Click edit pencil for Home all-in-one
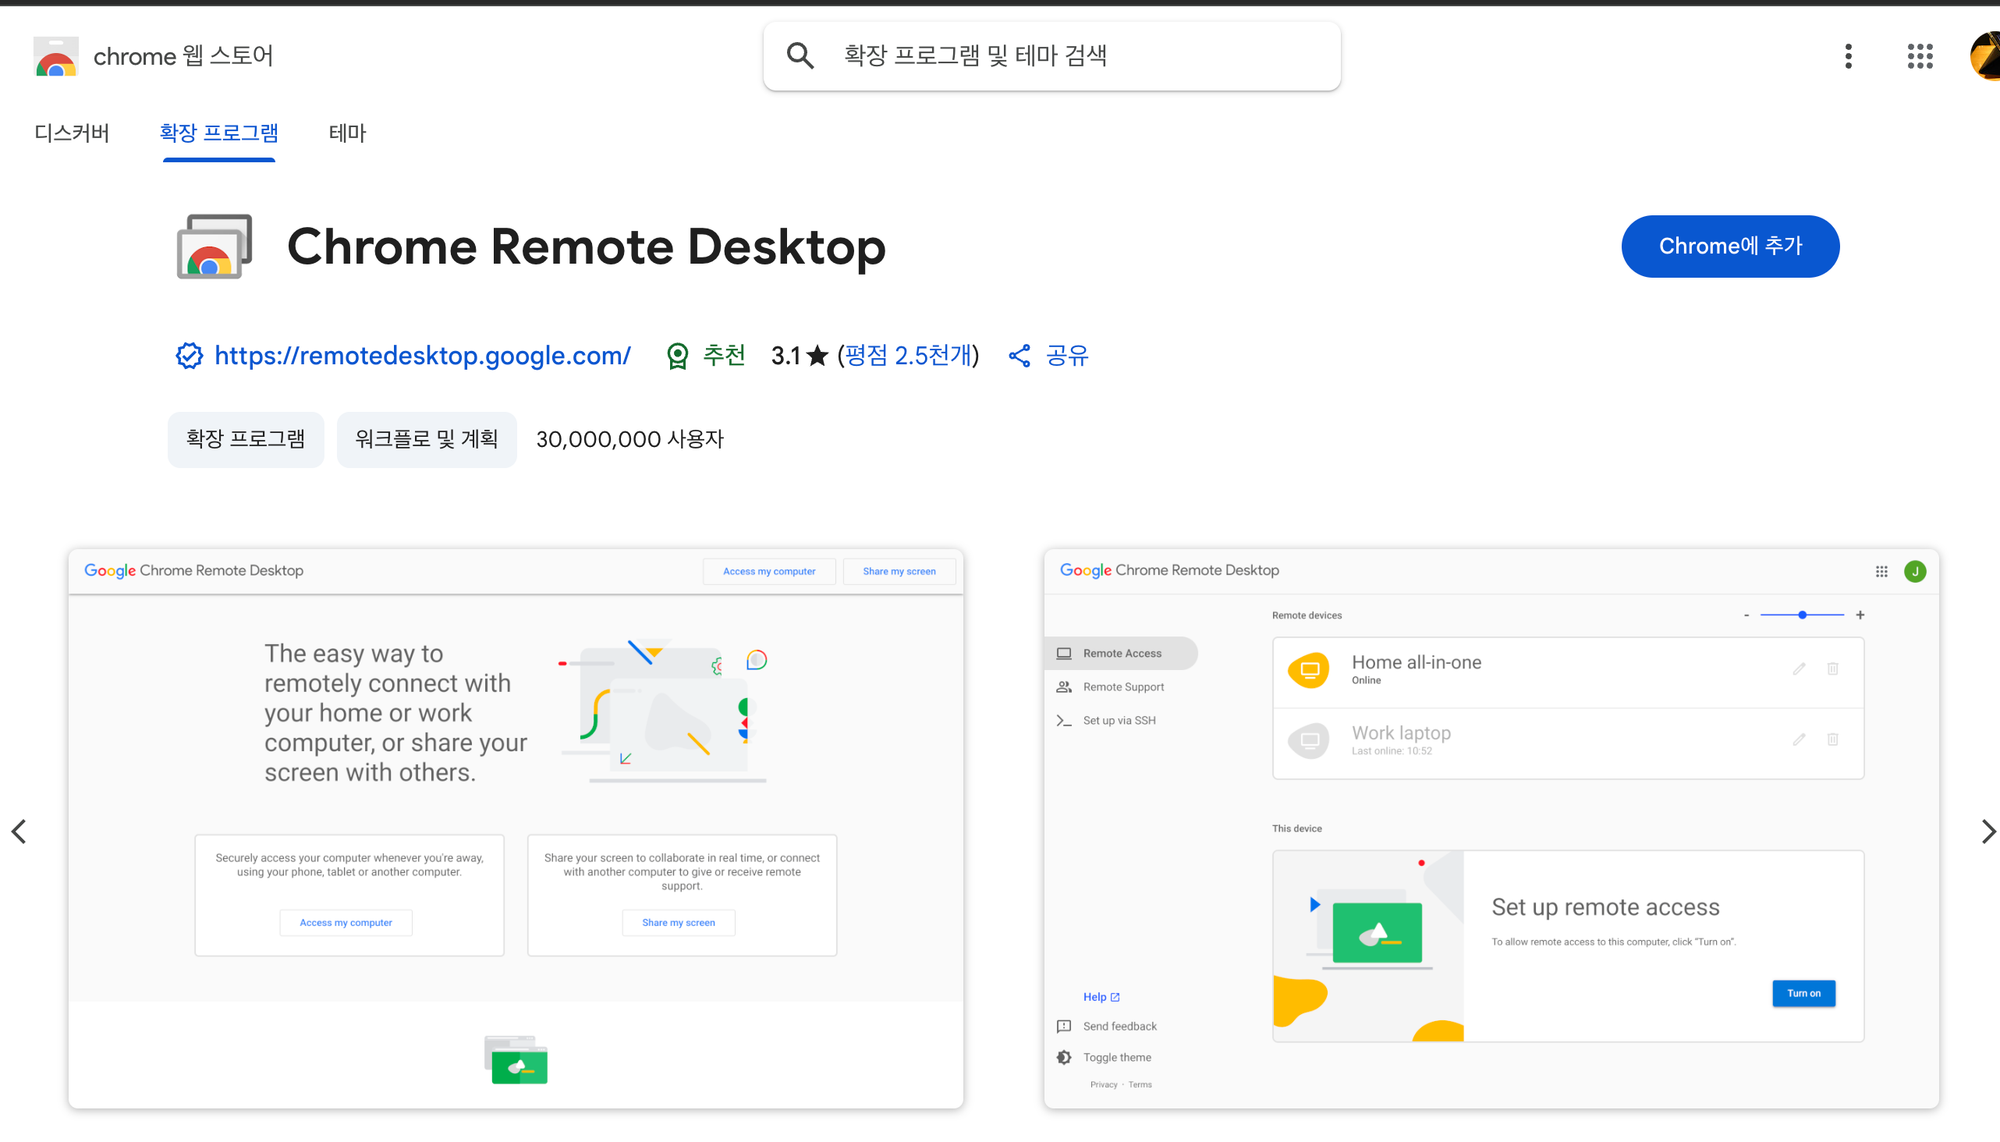2000x1142 pixels. (1799, 669)
